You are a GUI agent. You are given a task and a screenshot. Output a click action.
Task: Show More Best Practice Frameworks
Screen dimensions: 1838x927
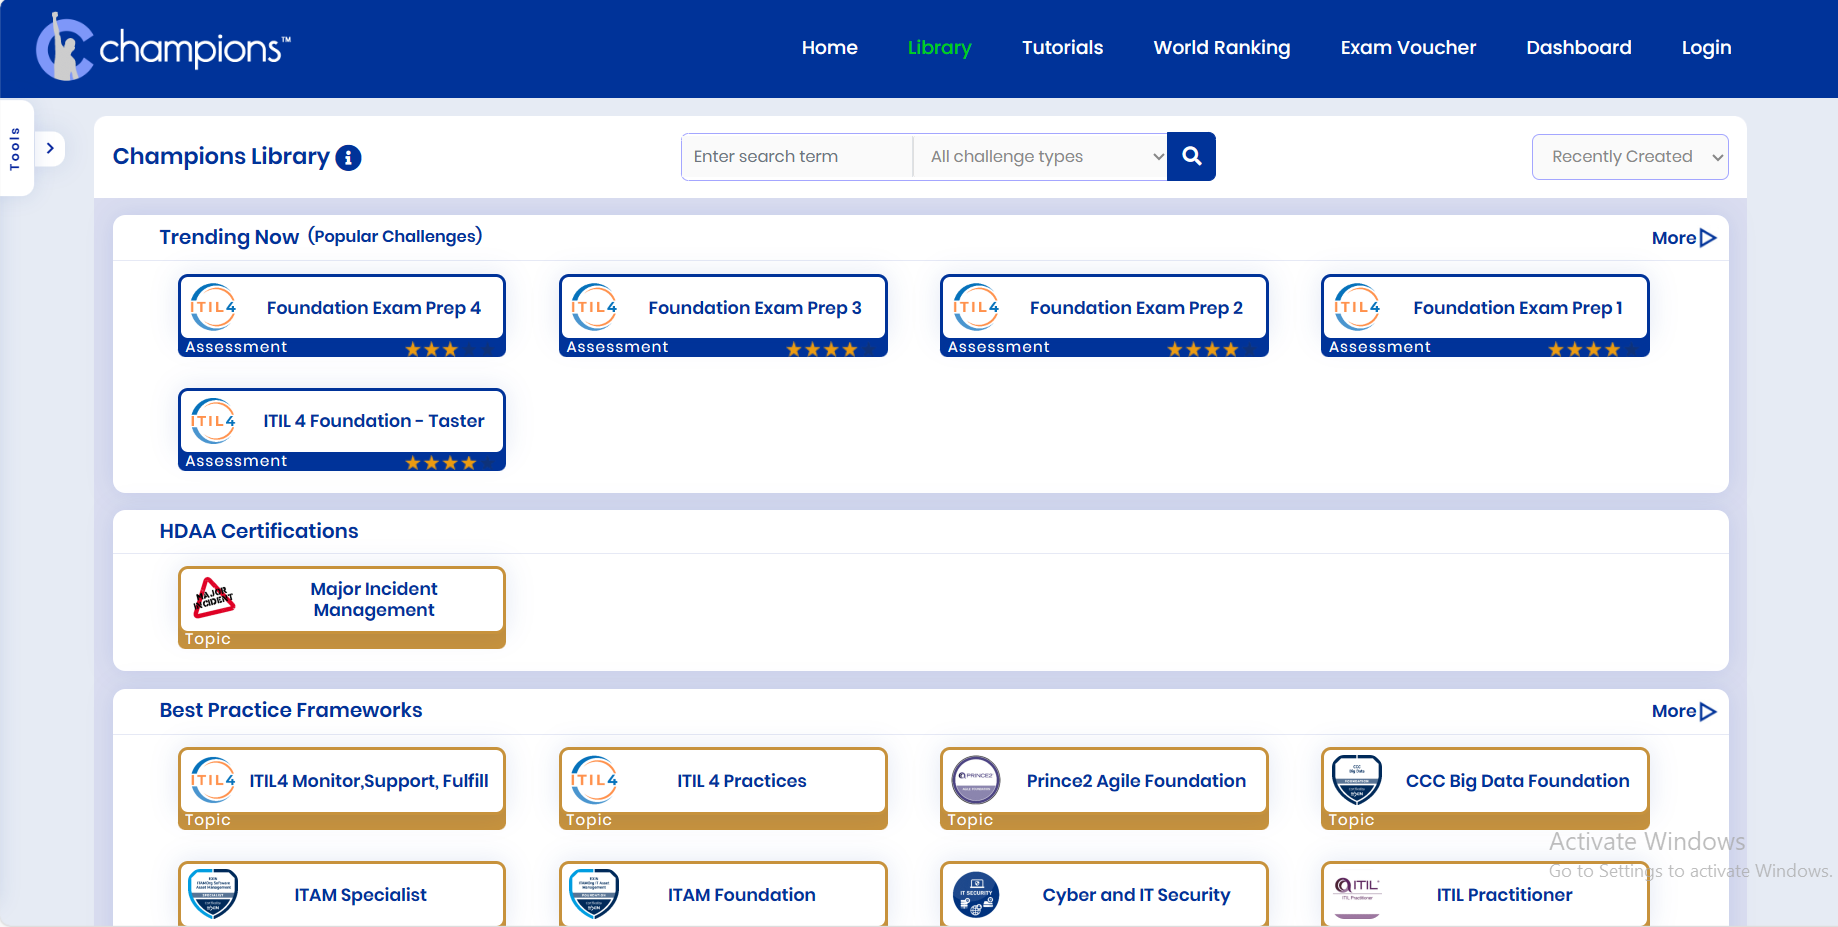pyautogui.click(x=1683, y=711)
